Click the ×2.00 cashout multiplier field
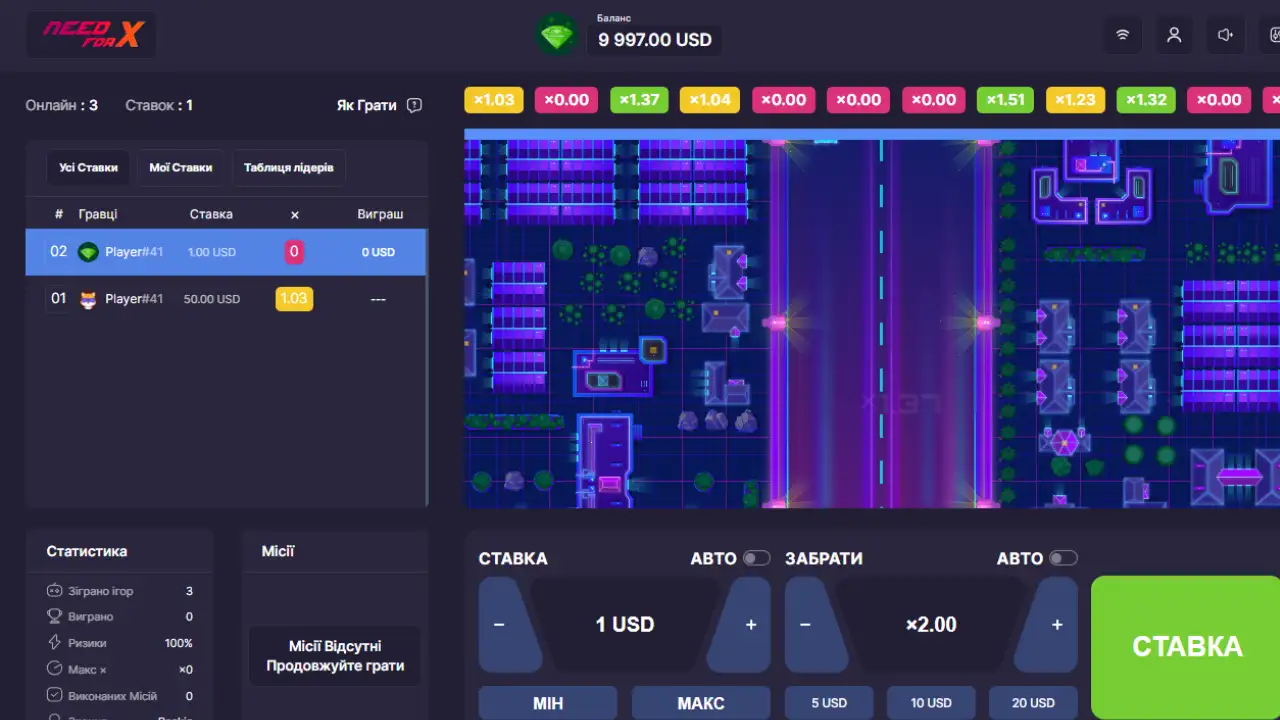Screen dimensions: 1280x720 pos(931,625)
